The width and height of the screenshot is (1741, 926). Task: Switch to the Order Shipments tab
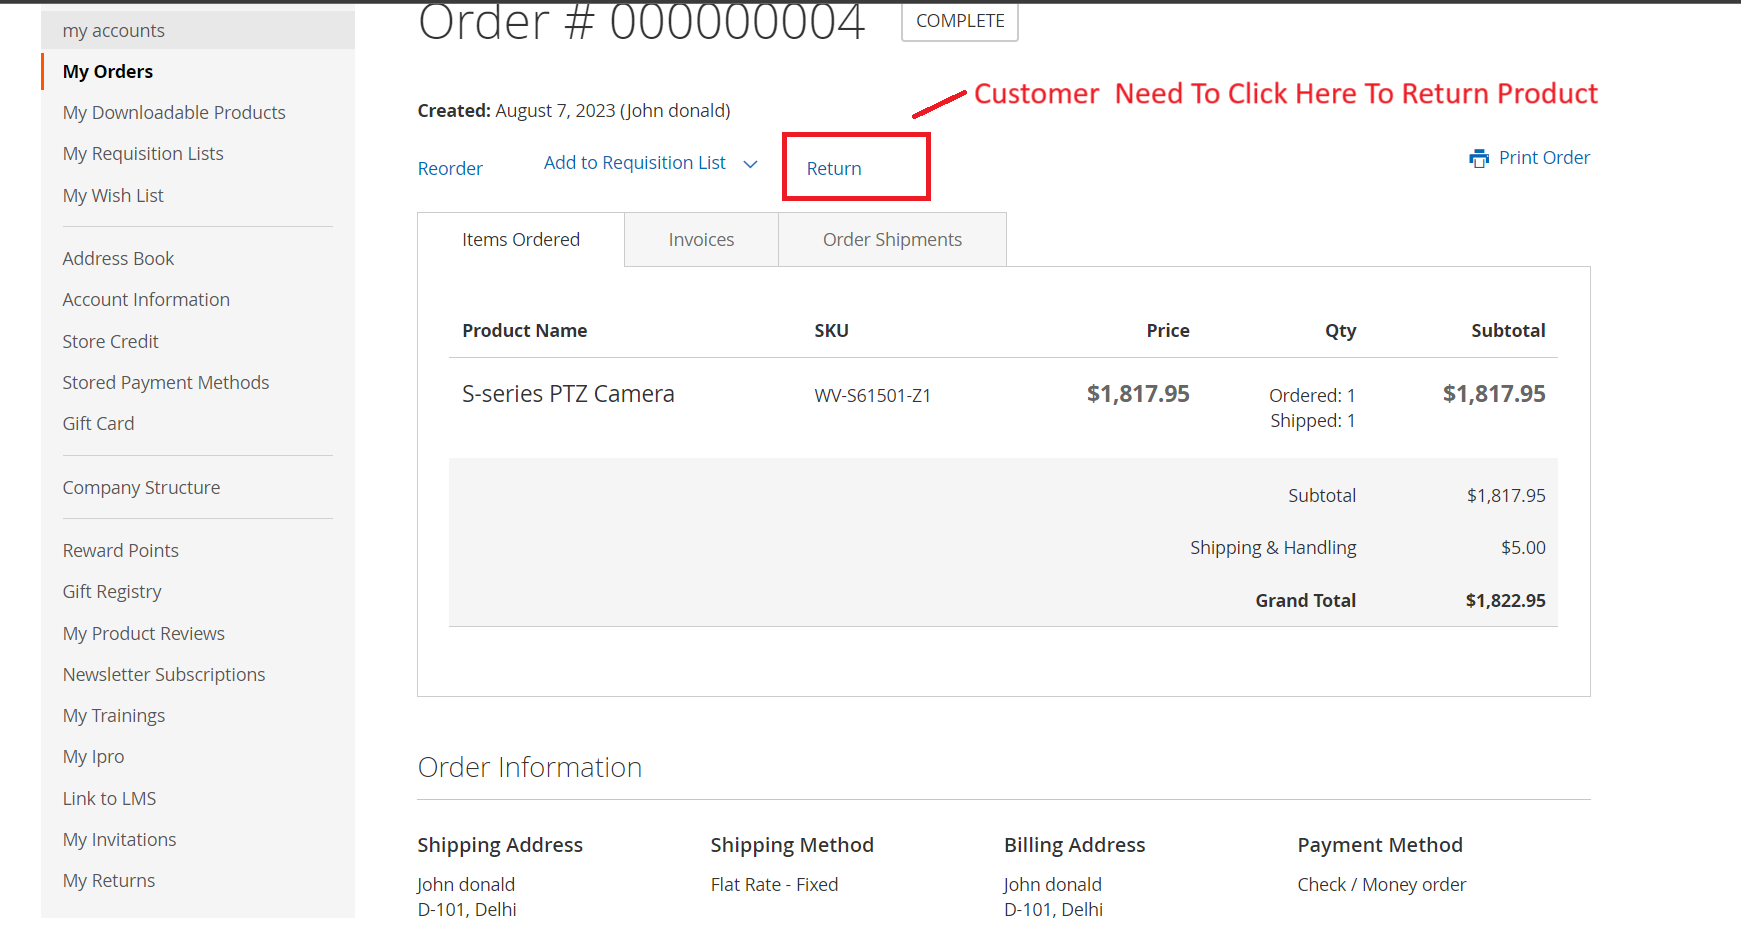pos(892,240)
